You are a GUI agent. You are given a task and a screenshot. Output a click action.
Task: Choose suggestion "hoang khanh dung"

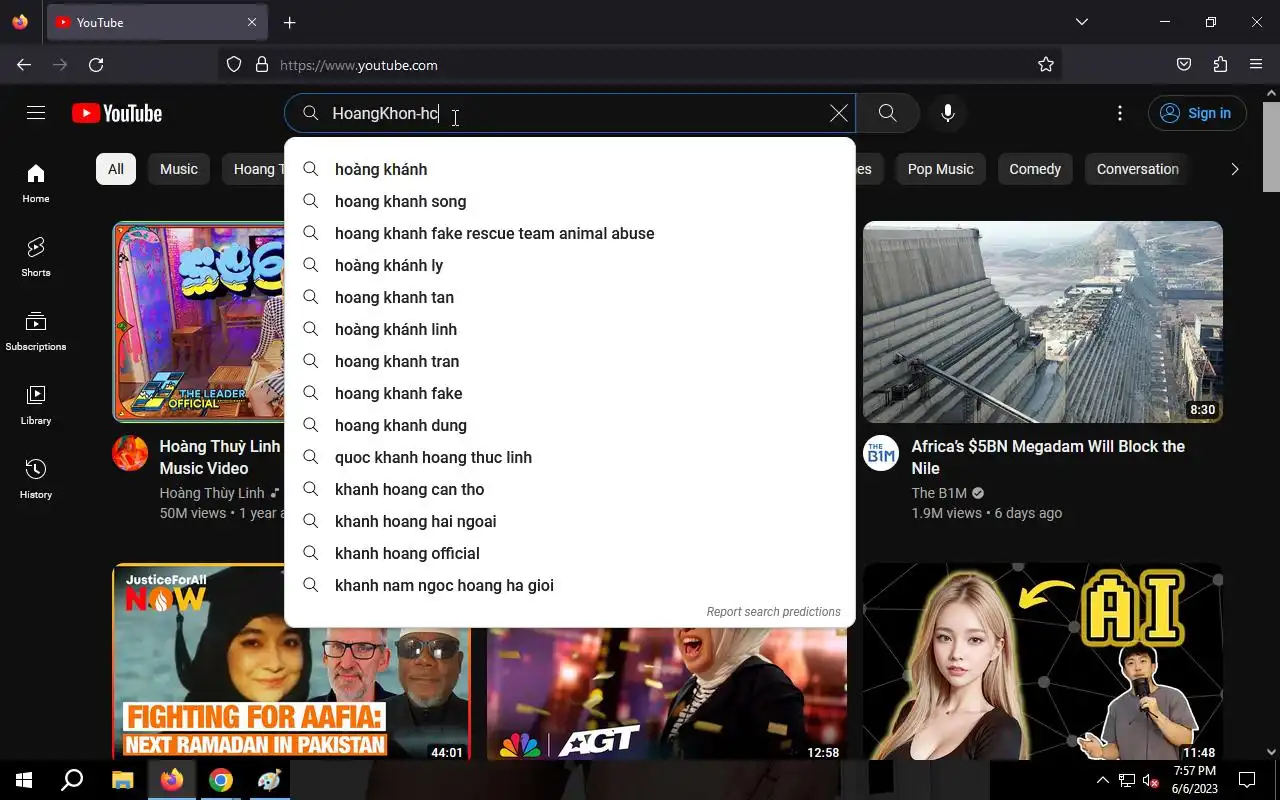tap(570, 425)
